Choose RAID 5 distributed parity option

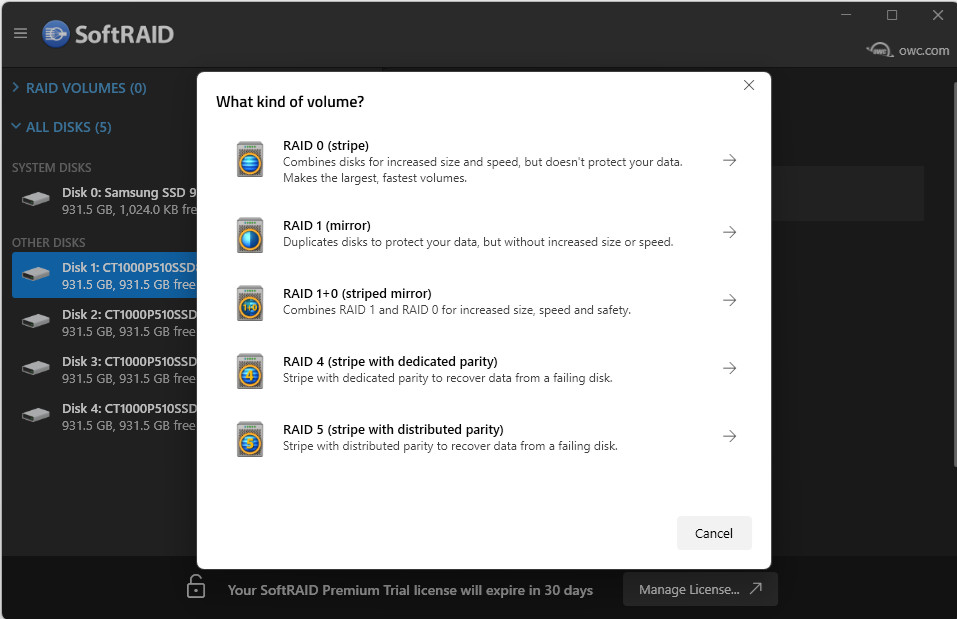(x=486, y=437)
